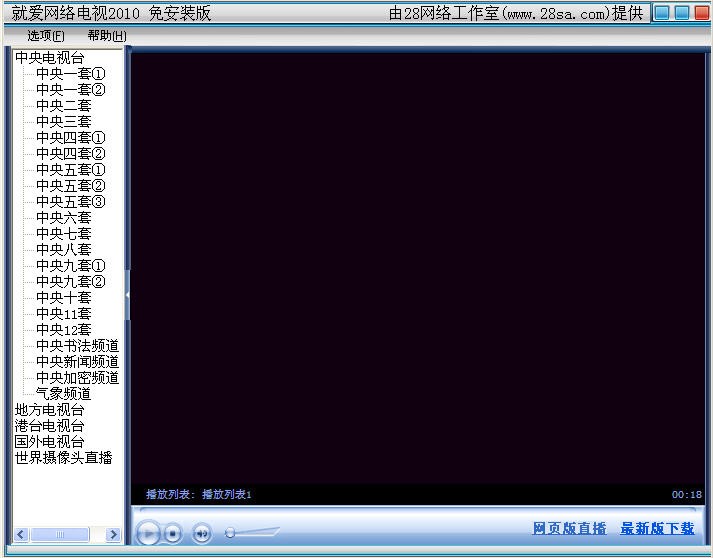The image size is (713, 558).
Task: Close the window with the red button
Action: pos(702,13)
